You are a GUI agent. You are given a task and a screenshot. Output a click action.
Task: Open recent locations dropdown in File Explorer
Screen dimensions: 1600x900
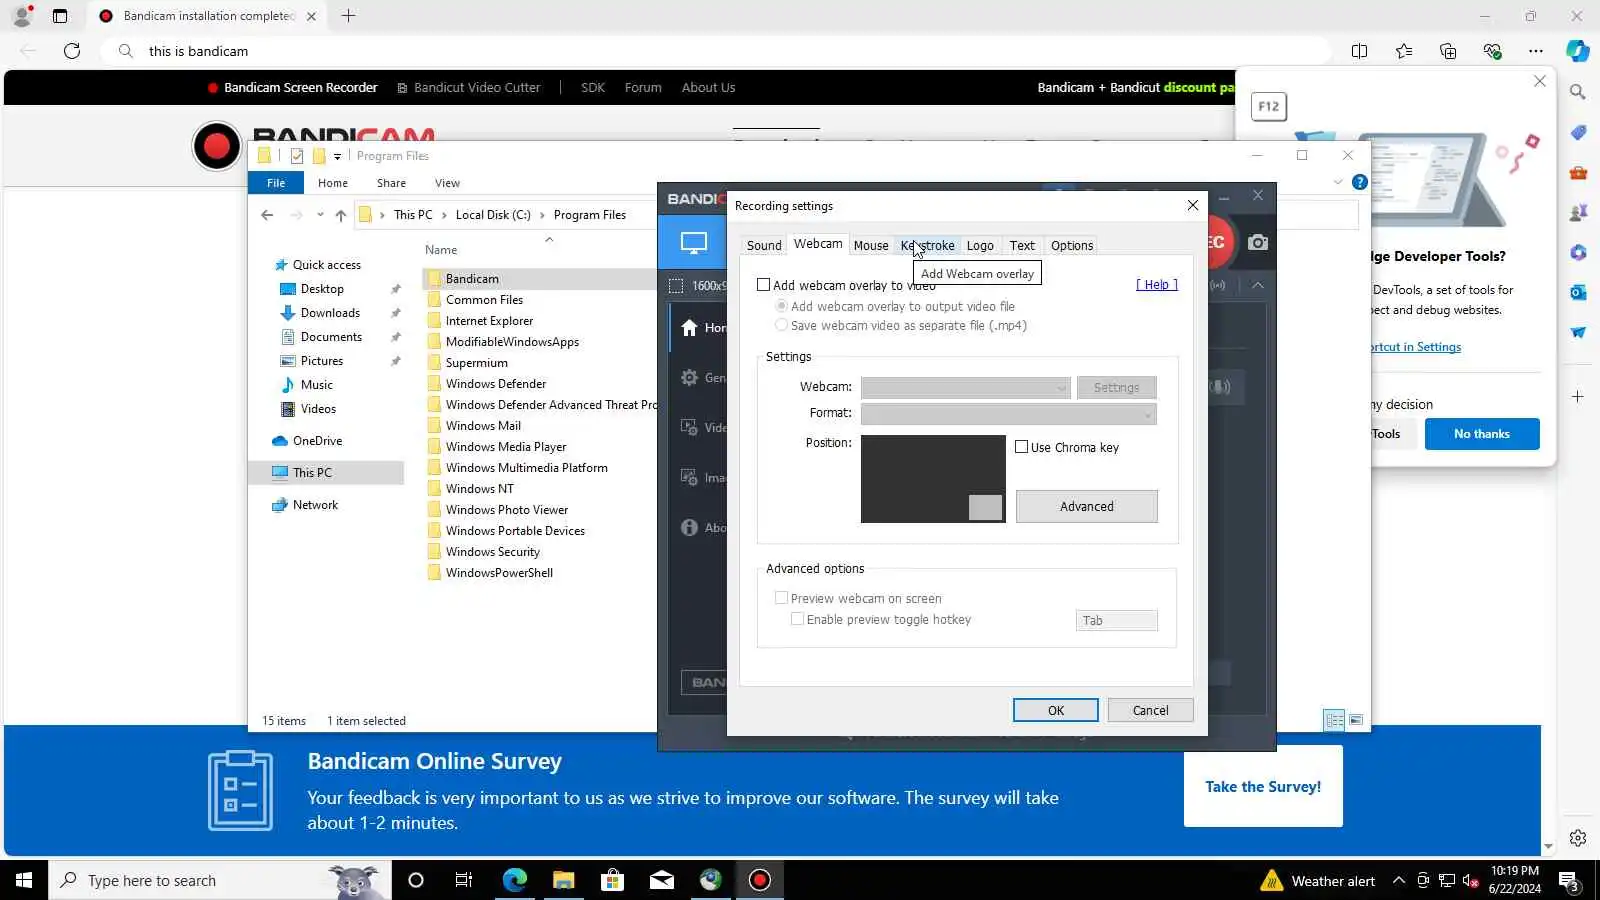pos(320,215)
